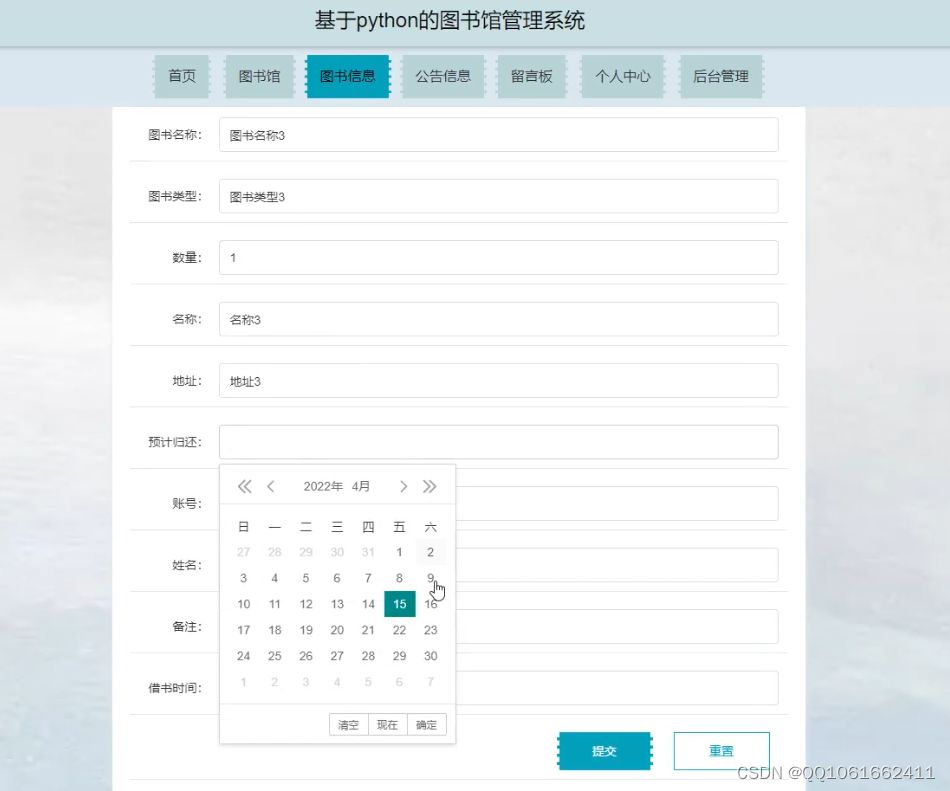Open the 图书馆 tab
This screenshot has width=950, height=791.
point(259,76)
